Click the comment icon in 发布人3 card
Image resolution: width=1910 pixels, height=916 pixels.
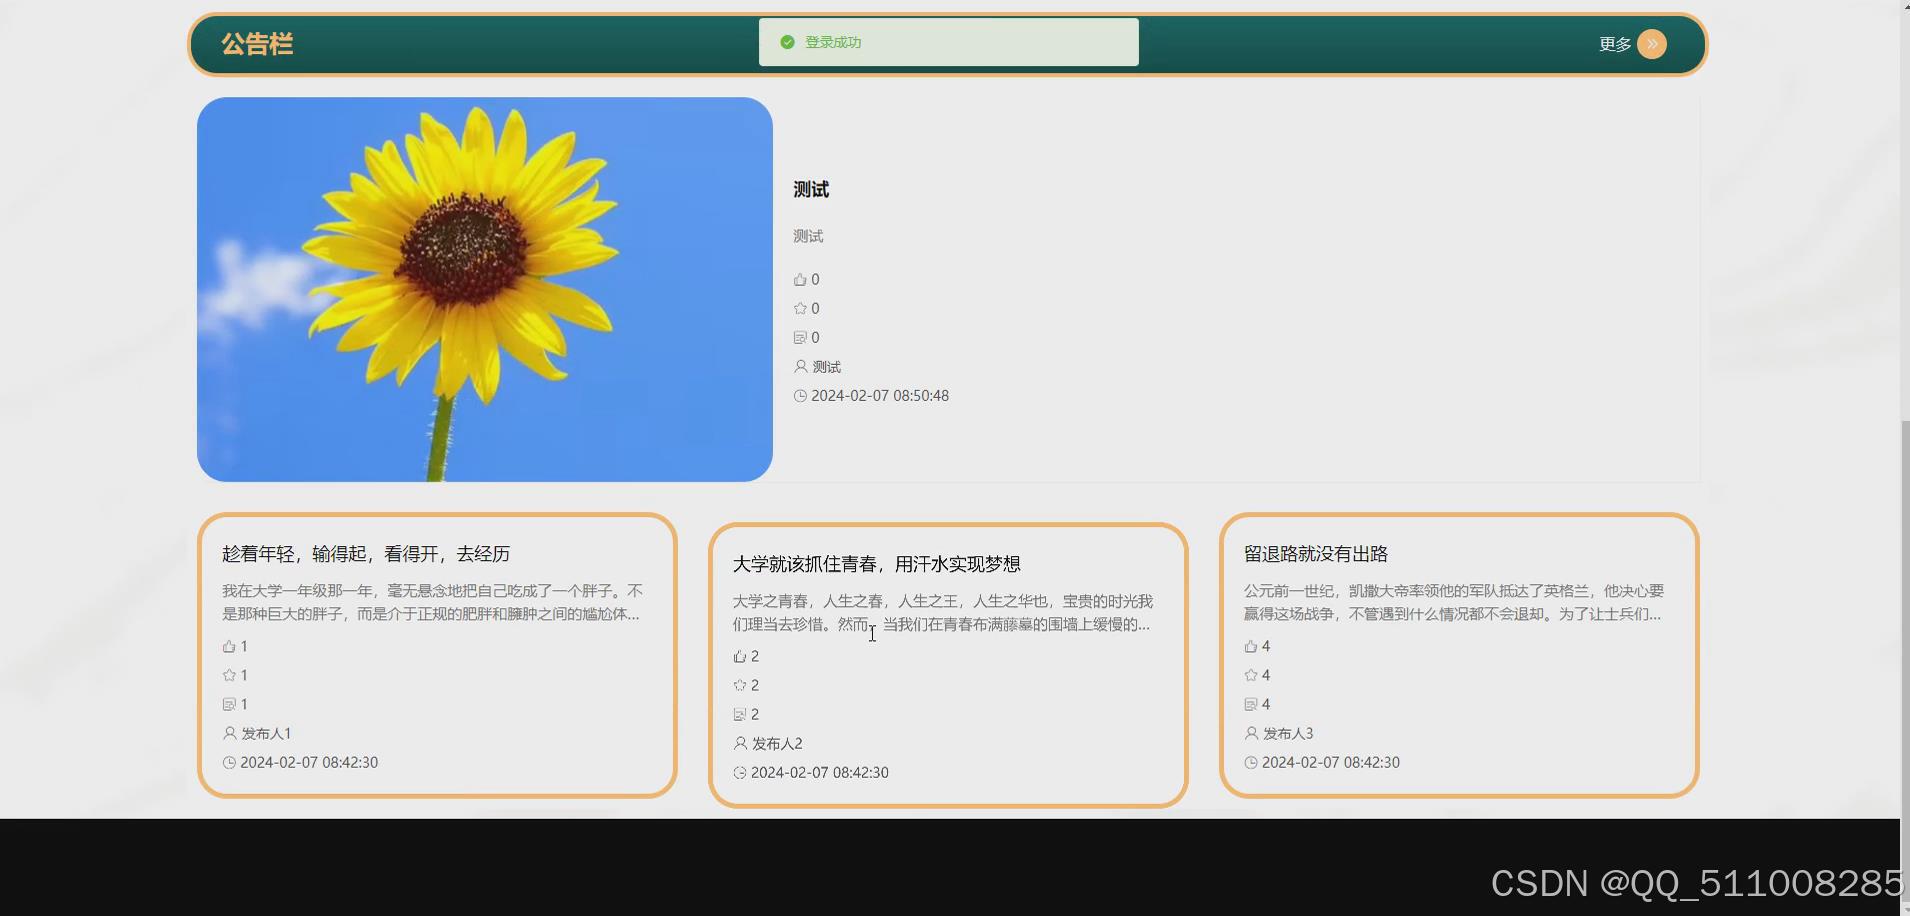1251,705
